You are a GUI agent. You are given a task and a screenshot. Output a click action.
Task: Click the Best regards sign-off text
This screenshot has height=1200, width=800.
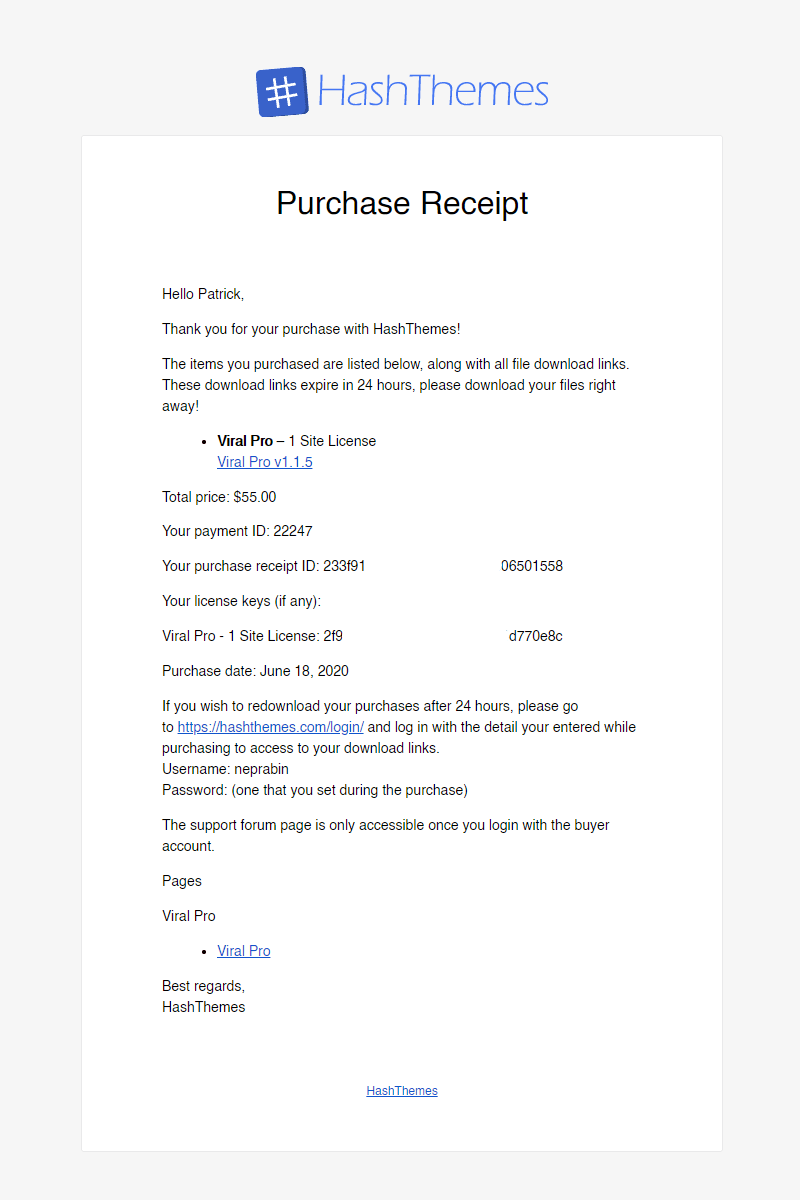[x=203, y=986]
